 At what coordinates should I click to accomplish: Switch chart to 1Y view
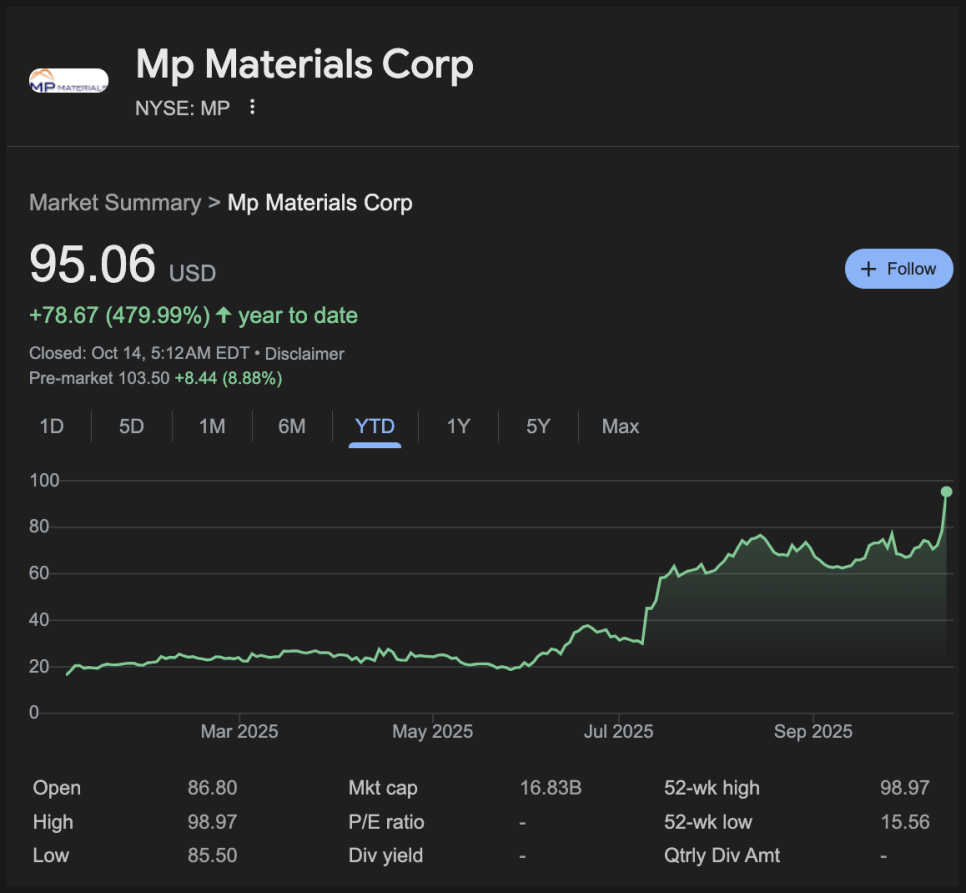point(458,427)
